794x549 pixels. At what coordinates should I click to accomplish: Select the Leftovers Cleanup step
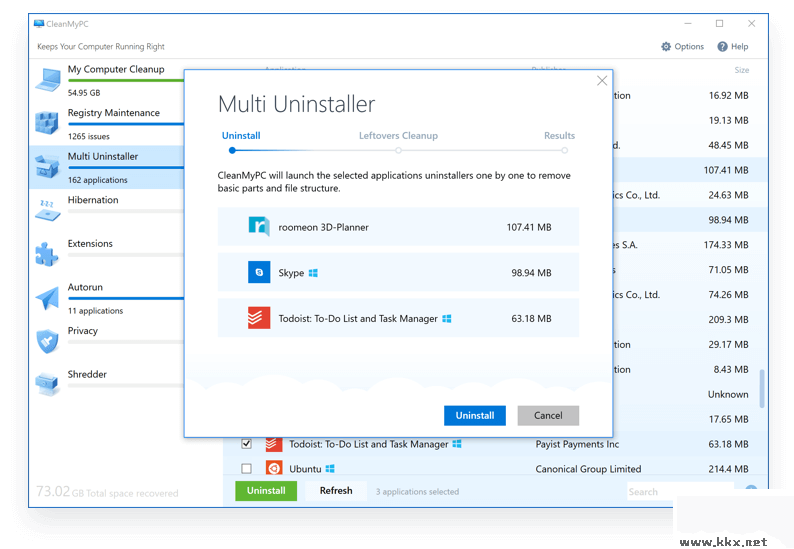pyautogui.click(x=399, y=136)
